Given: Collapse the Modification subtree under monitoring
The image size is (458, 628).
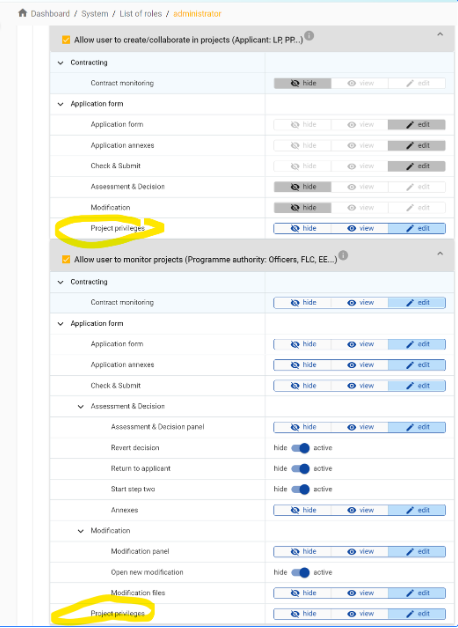Looking at the screenshot, I should coord(80,531).
